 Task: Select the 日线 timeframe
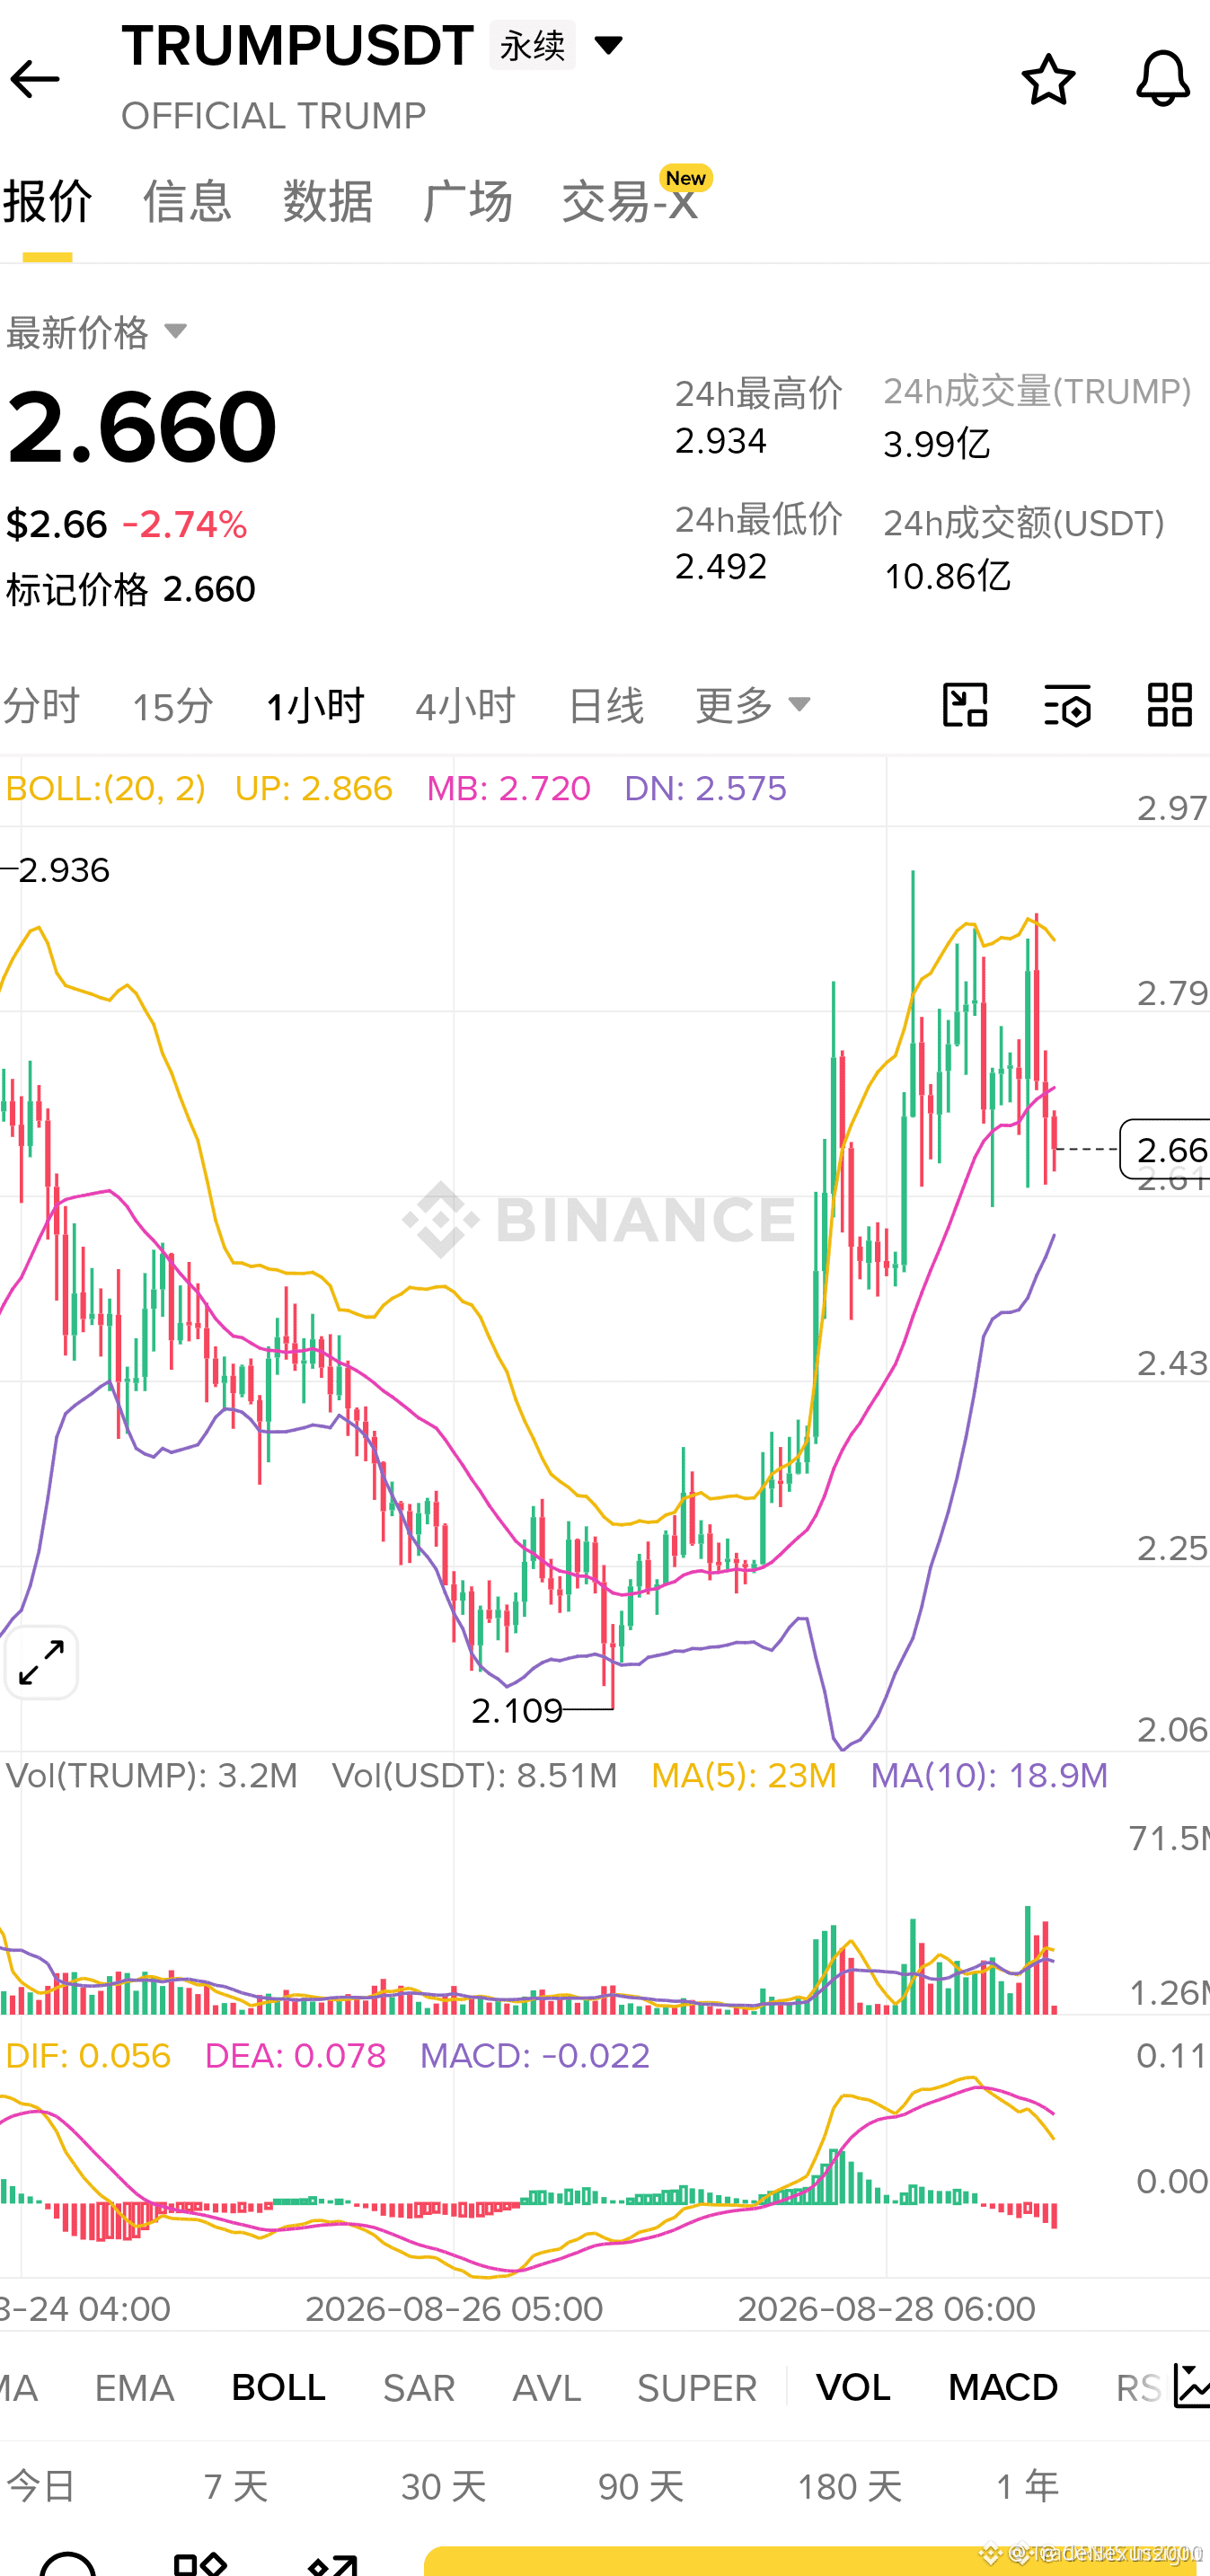point(605,706)
